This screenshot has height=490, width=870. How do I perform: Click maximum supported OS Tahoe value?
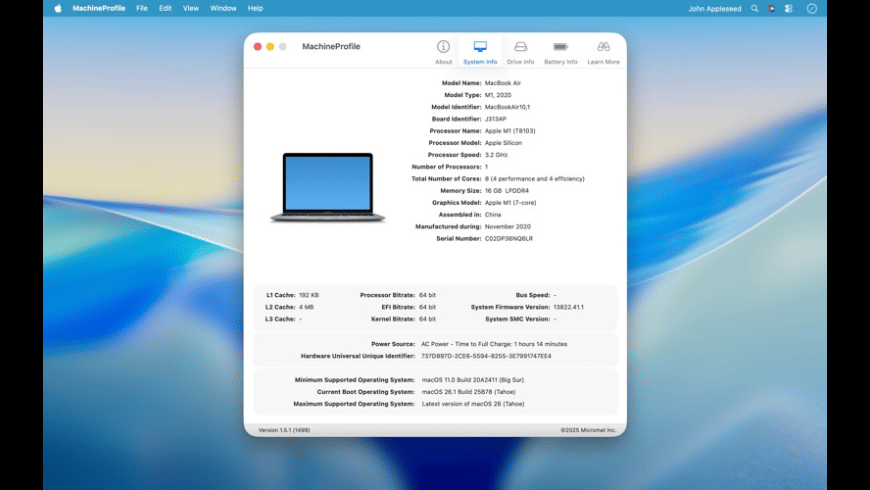click(x=473, y=404)
